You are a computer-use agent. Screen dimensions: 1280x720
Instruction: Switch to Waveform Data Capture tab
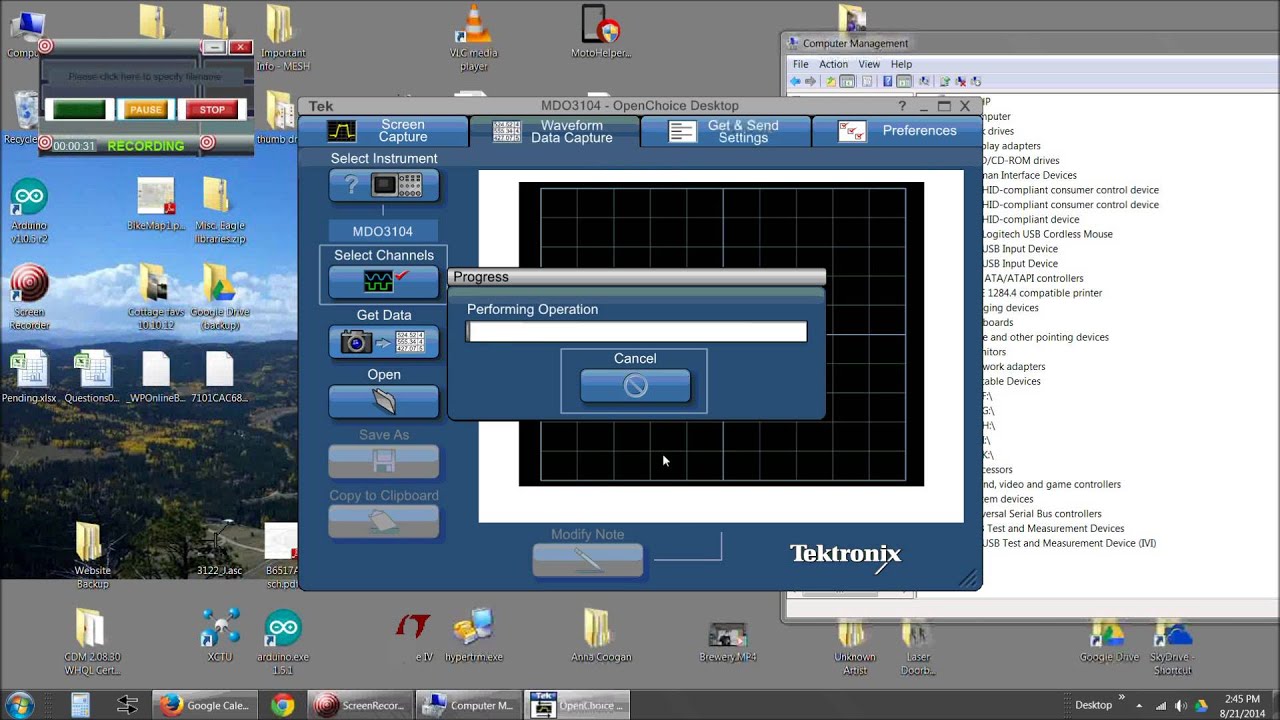pyautogui.click(x=555, y=131)
